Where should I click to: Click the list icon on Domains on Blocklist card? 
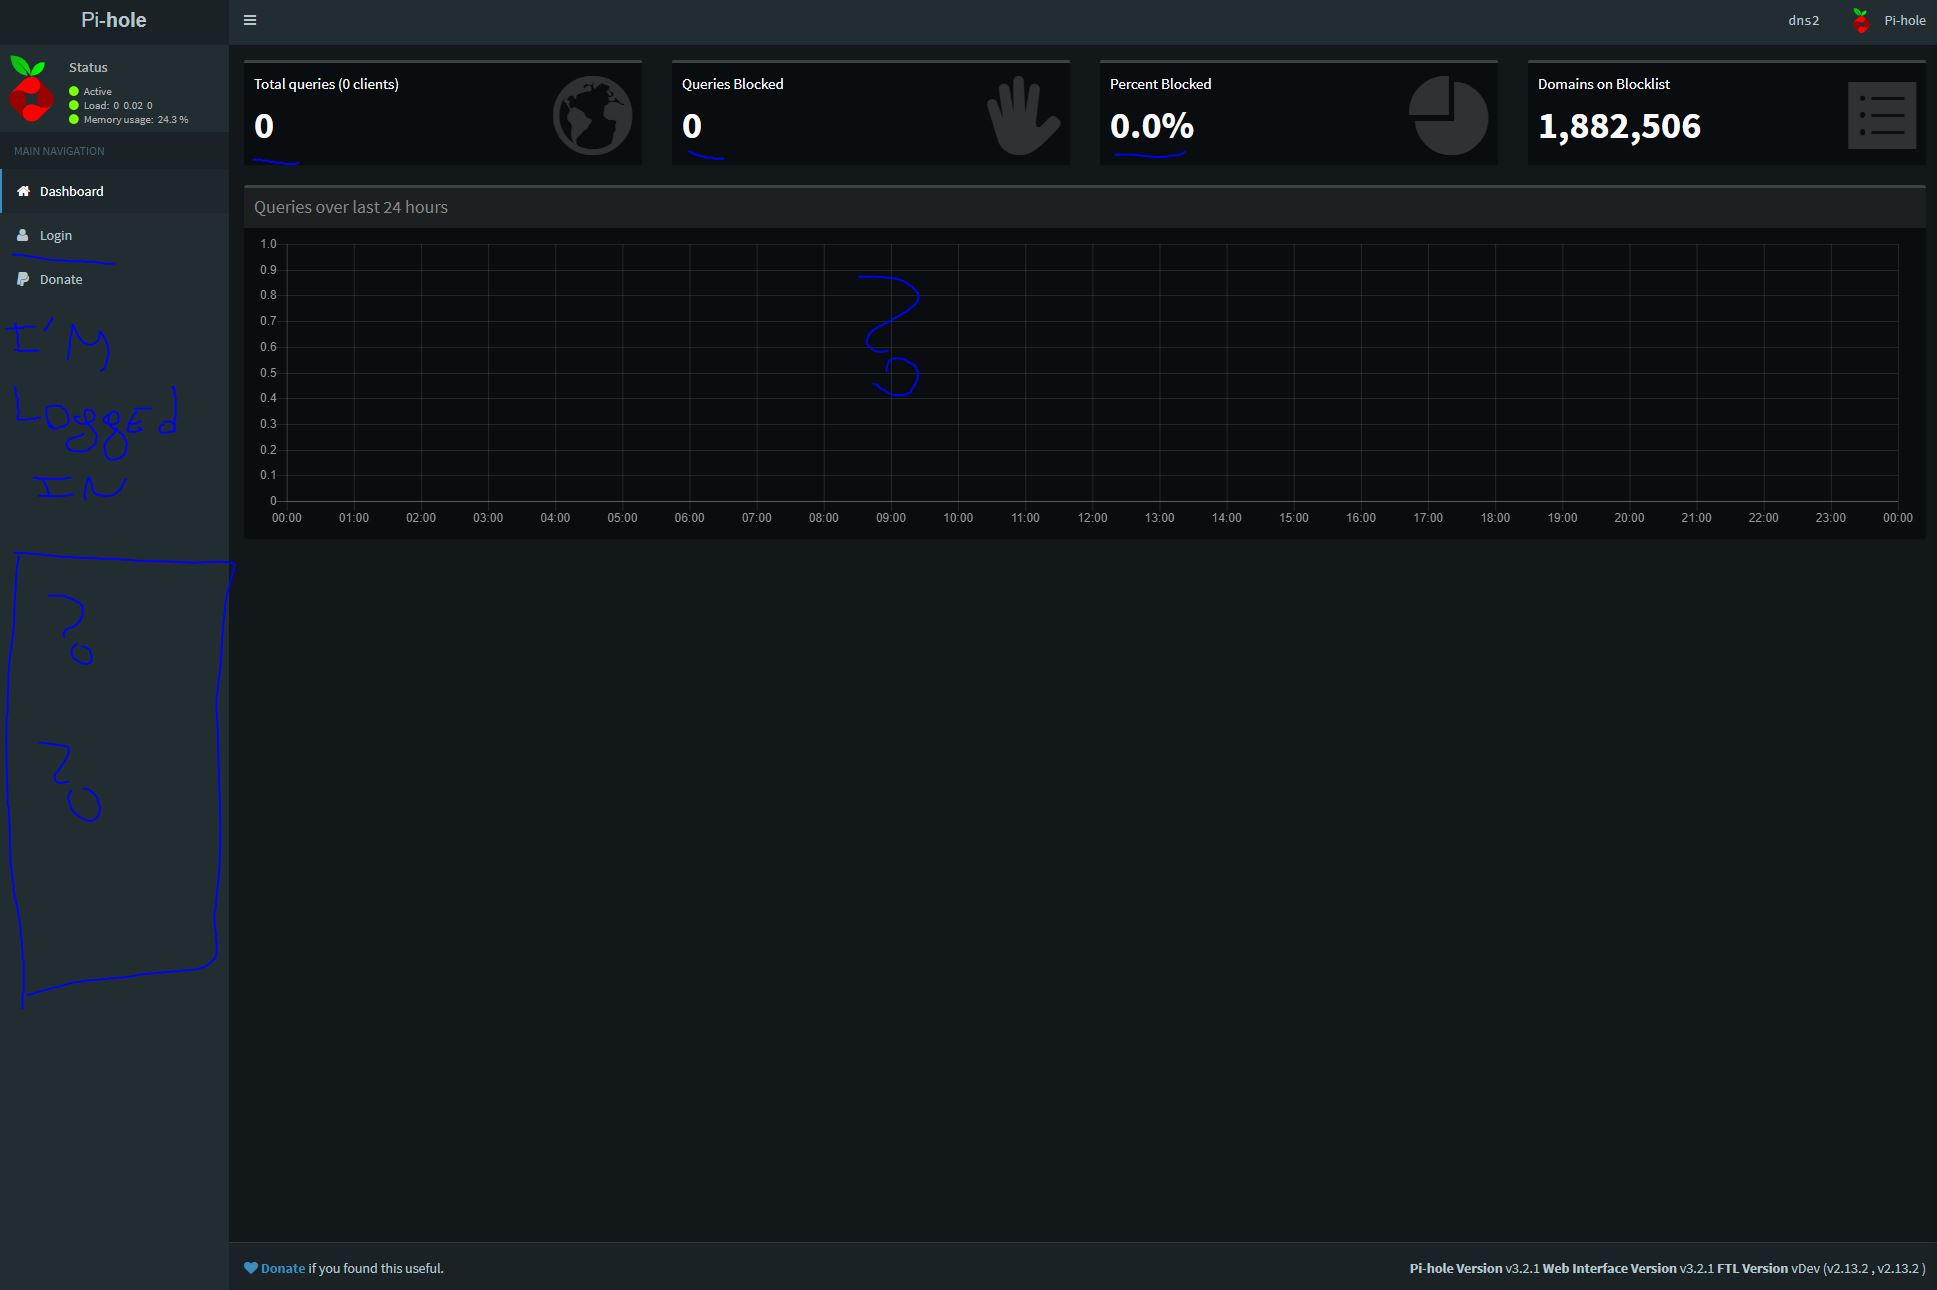point(1882,114)
